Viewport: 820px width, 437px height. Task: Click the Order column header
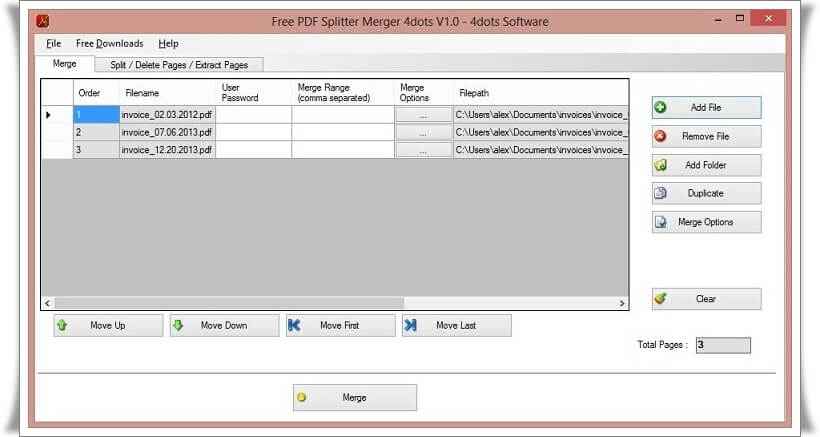pos(96,93)
